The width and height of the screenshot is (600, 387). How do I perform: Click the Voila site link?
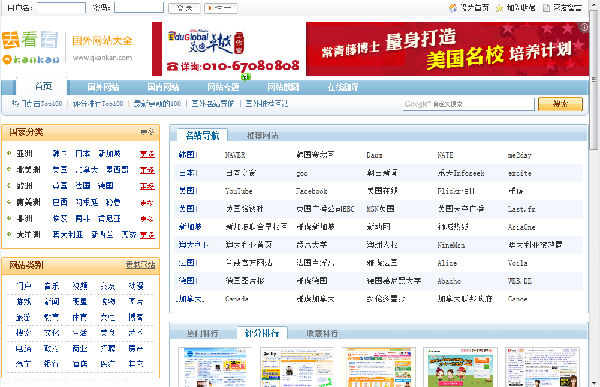[x=517, y=263]
